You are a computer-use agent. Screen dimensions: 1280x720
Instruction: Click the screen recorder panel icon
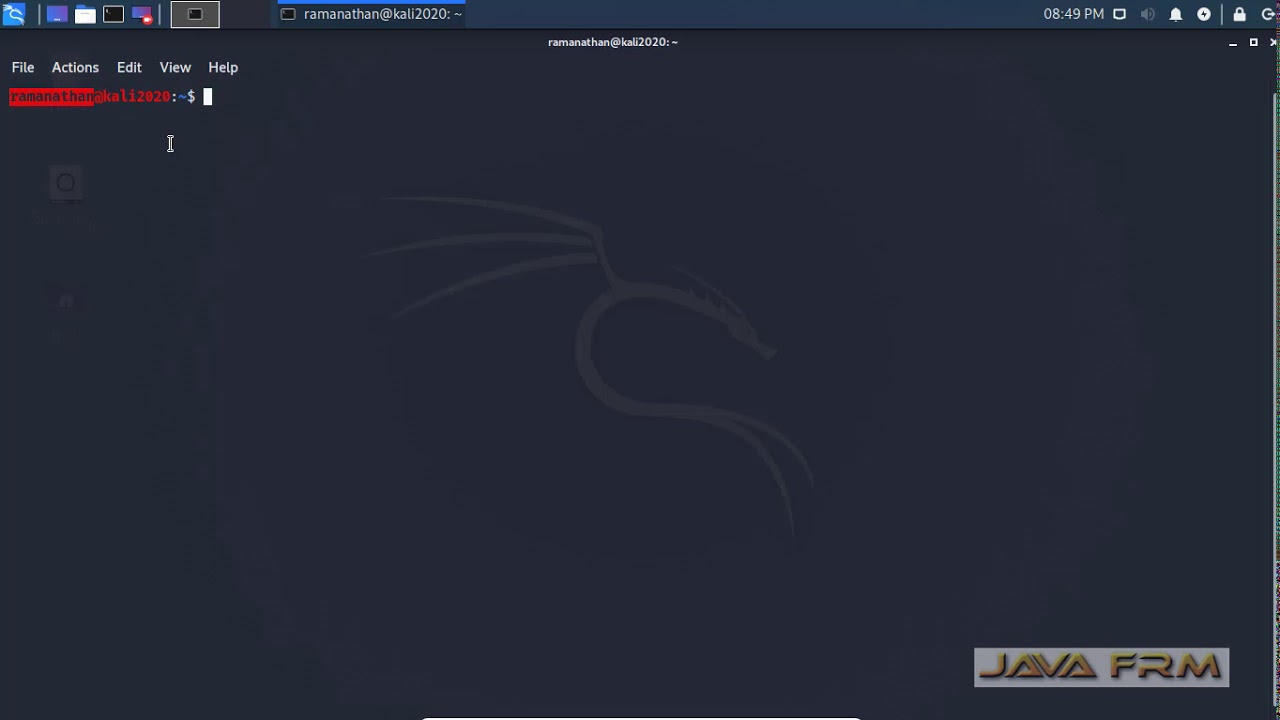[x=141, y=14]
